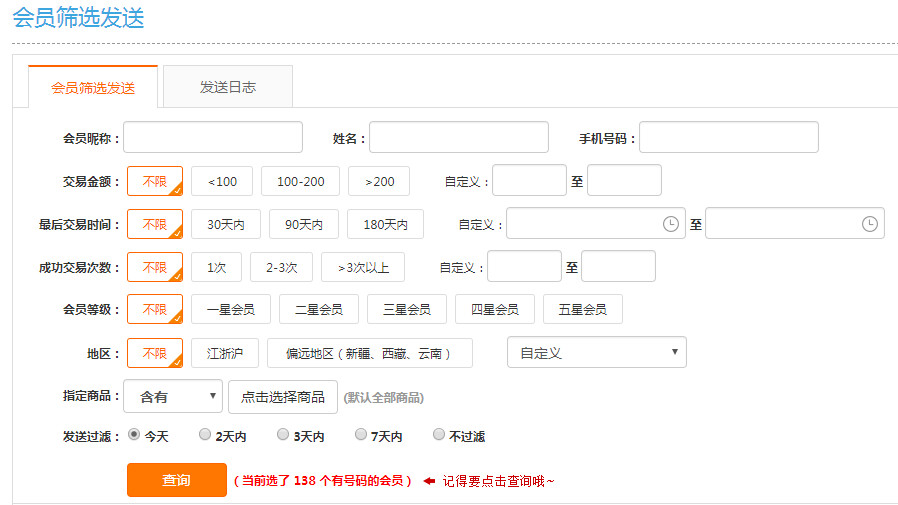This screenshot has width=898, height=505.
Task: Click the (默认全部商品) hint text
Action: point(384,397)
